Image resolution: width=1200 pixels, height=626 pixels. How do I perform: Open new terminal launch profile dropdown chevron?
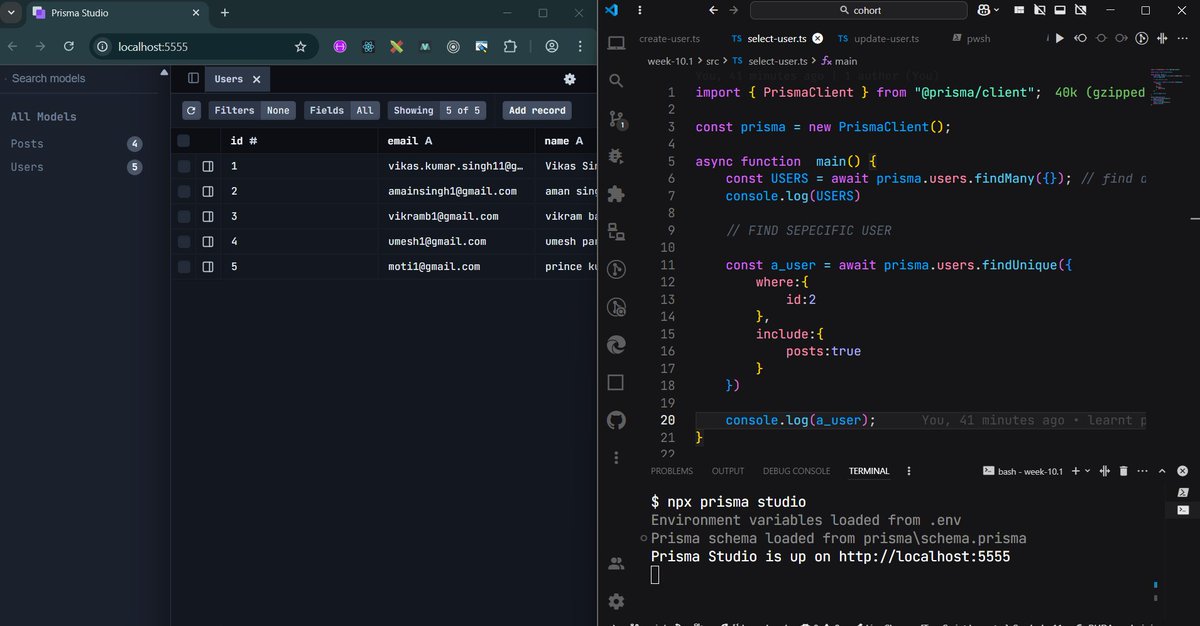coord(1088,471)
